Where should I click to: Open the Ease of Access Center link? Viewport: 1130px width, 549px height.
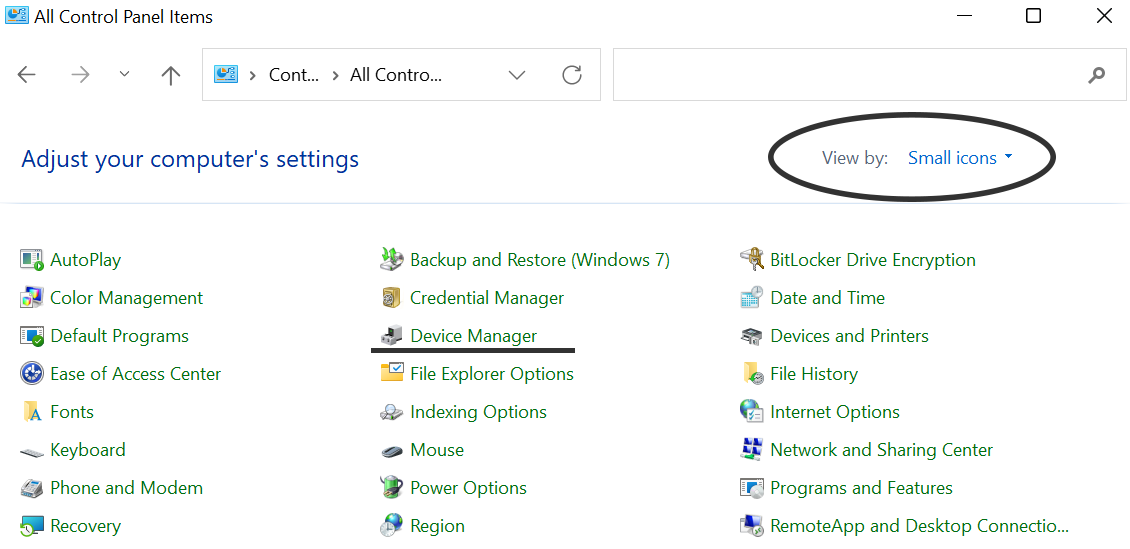tap(135, 374)
